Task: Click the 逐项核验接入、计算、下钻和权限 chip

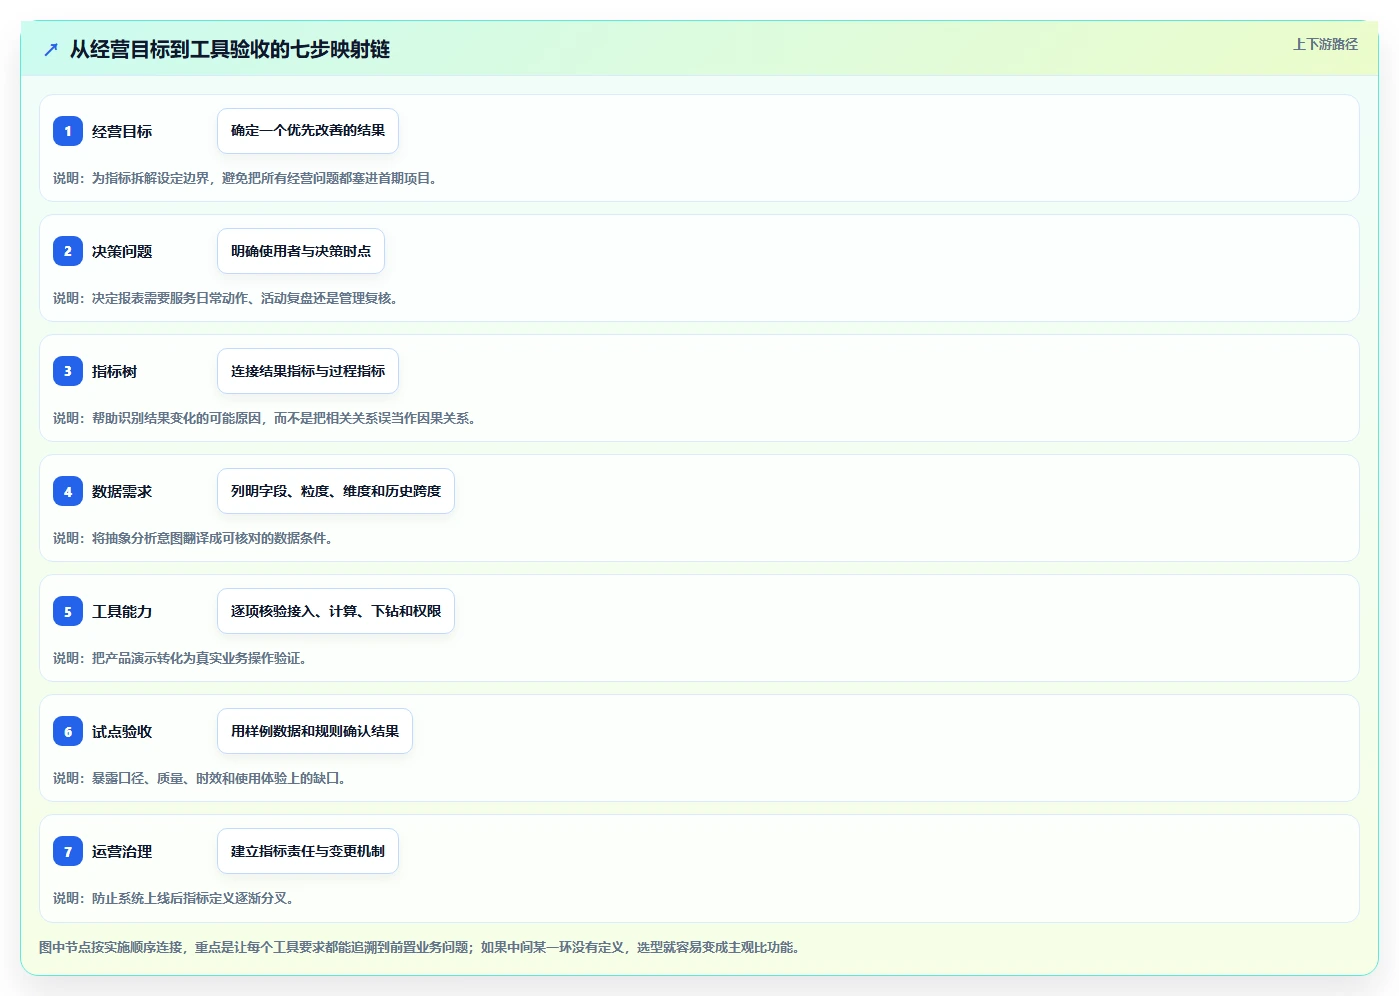Action: (x=336, y=611)
